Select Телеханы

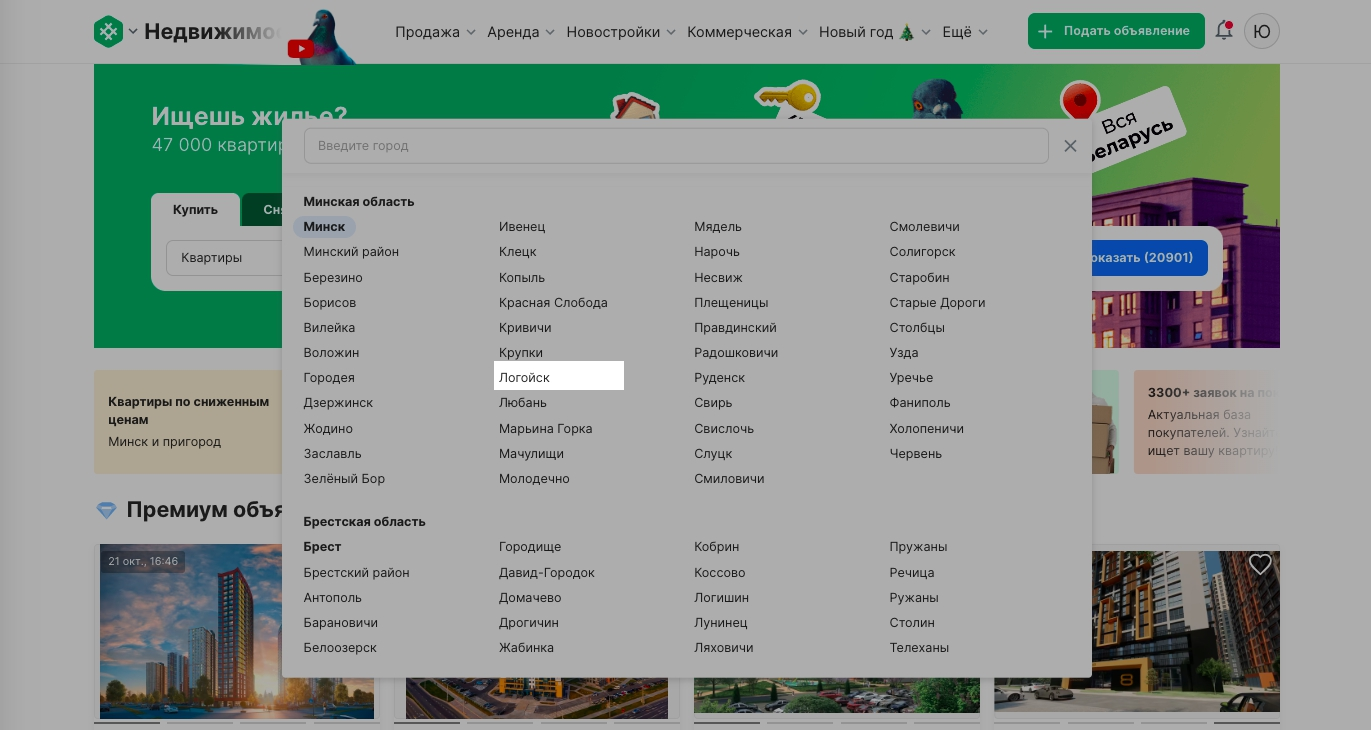click(x=919, y=648)
